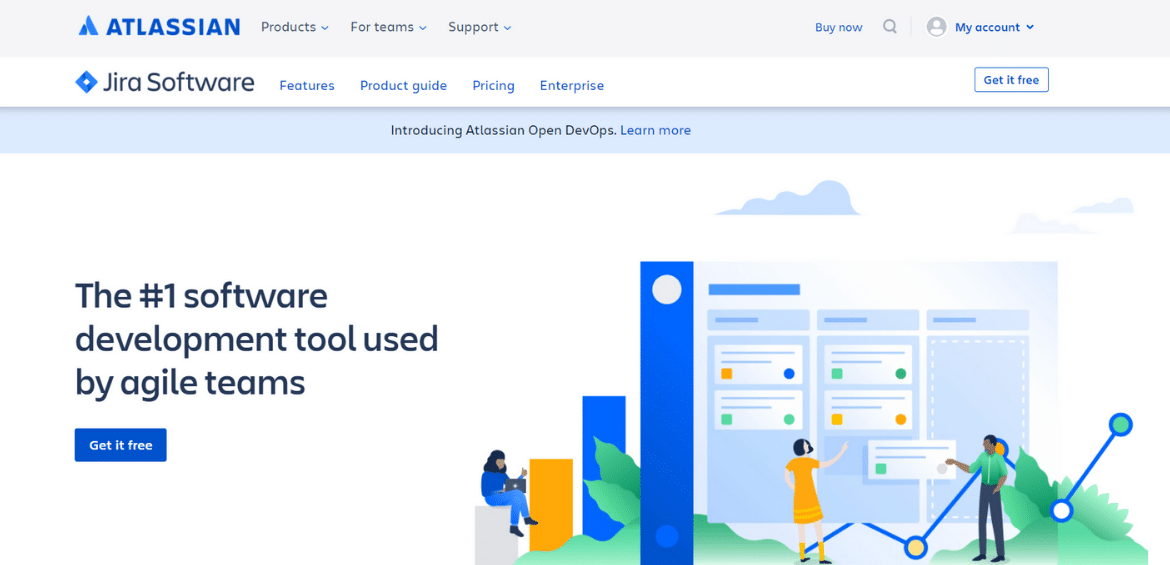Open the Features tab
Screen dimensions: 1170x565
pyautogui.click(x=307, y=86)
